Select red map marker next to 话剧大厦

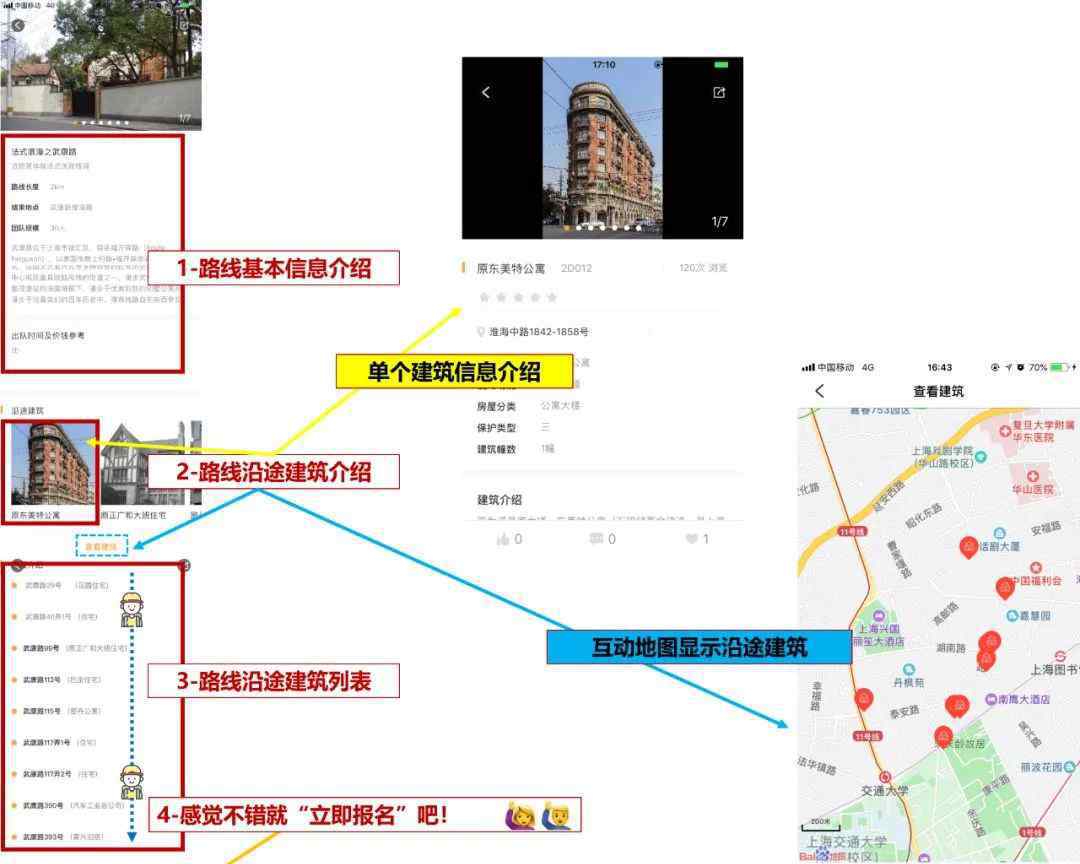pyautogui.click(x=968, y=548)
